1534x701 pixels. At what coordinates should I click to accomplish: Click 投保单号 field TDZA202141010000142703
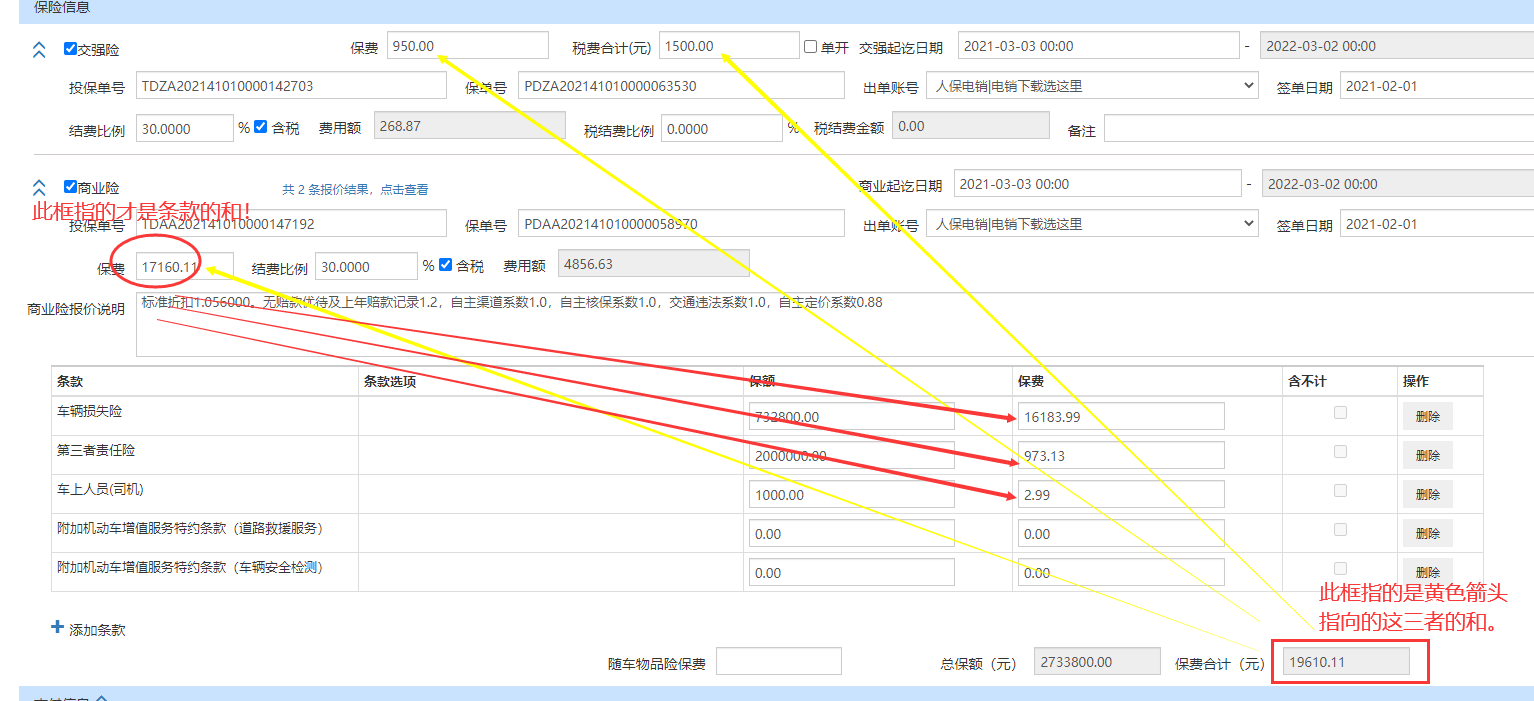[x=291, y=86]
